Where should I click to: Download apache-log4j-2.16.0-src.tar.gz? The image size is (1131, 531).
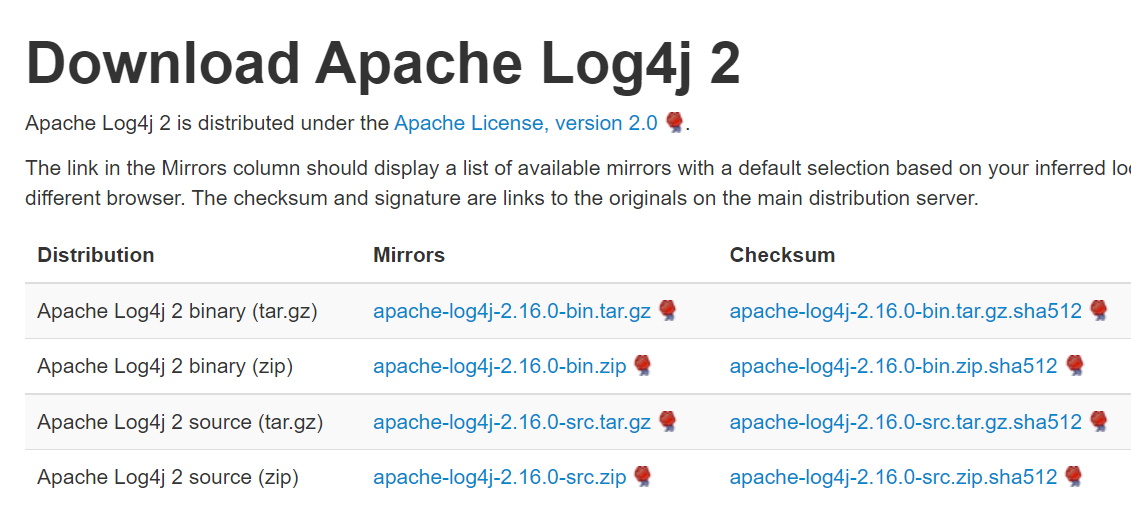coord(511,422)
